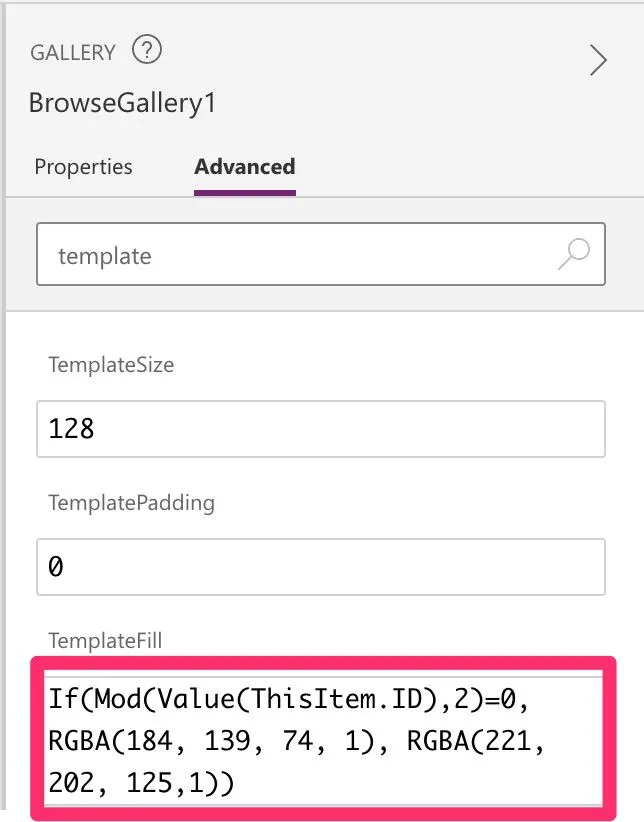
Task: Click the BrowseGallery1 control name
Action: click(122, 102)
